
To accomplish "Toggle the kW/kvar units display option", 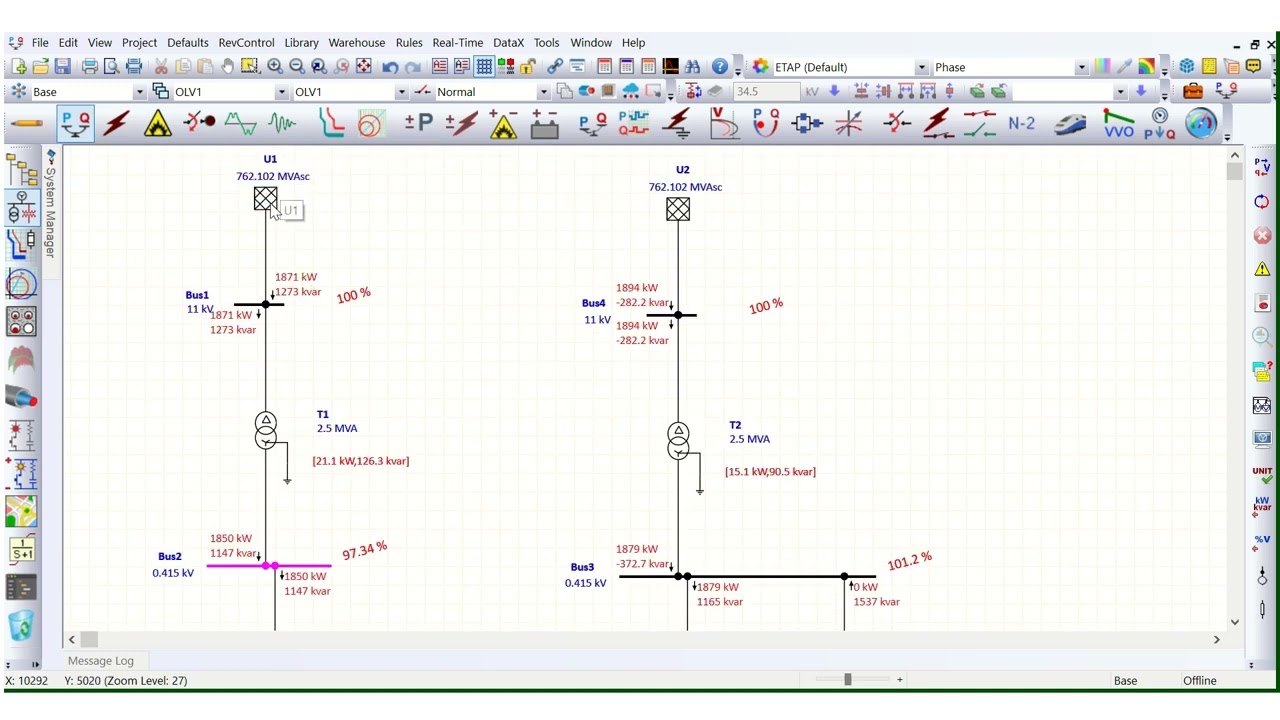I will click(1262, 506).
